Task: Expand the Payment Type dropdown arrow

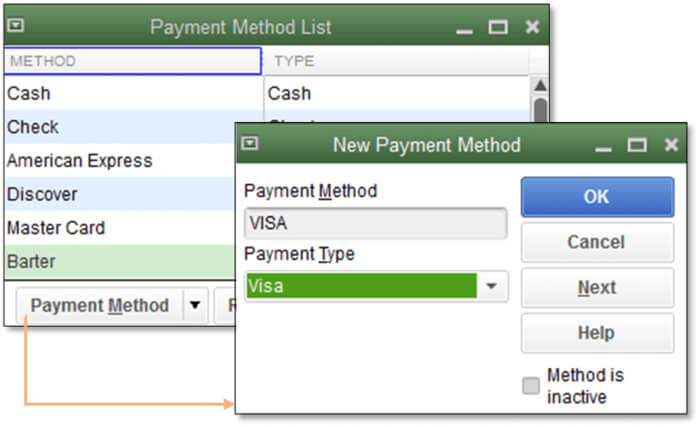Action: 492,286
